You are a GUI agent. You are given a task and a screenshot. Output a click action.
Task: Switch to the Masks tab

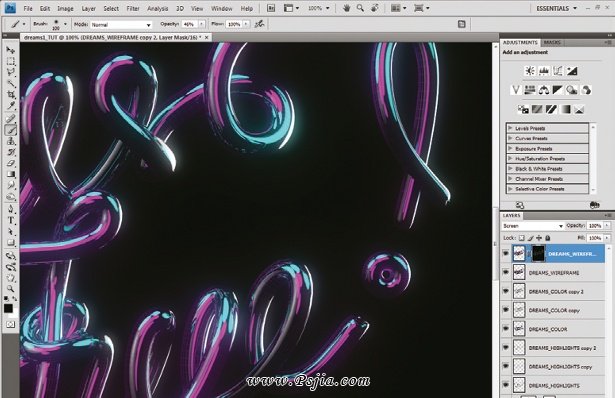tap(552, 42)
